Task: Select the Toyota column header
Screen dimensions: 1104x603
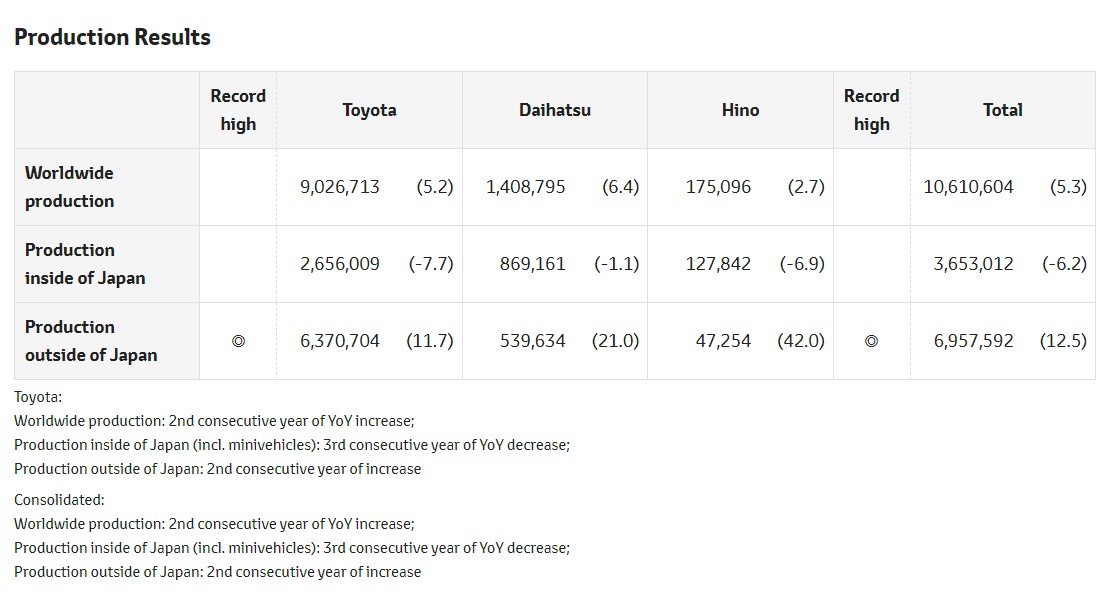Action: pos(369,110)
